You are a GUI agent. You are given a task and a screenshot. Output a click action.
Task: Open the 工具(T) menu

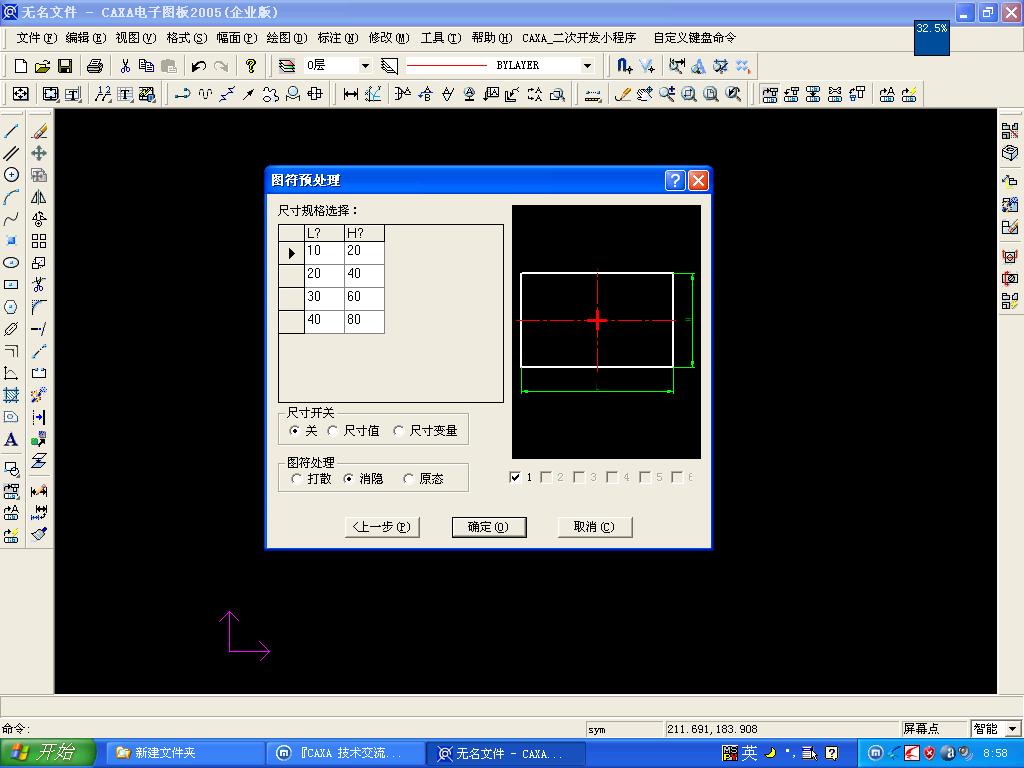point(441,38)
